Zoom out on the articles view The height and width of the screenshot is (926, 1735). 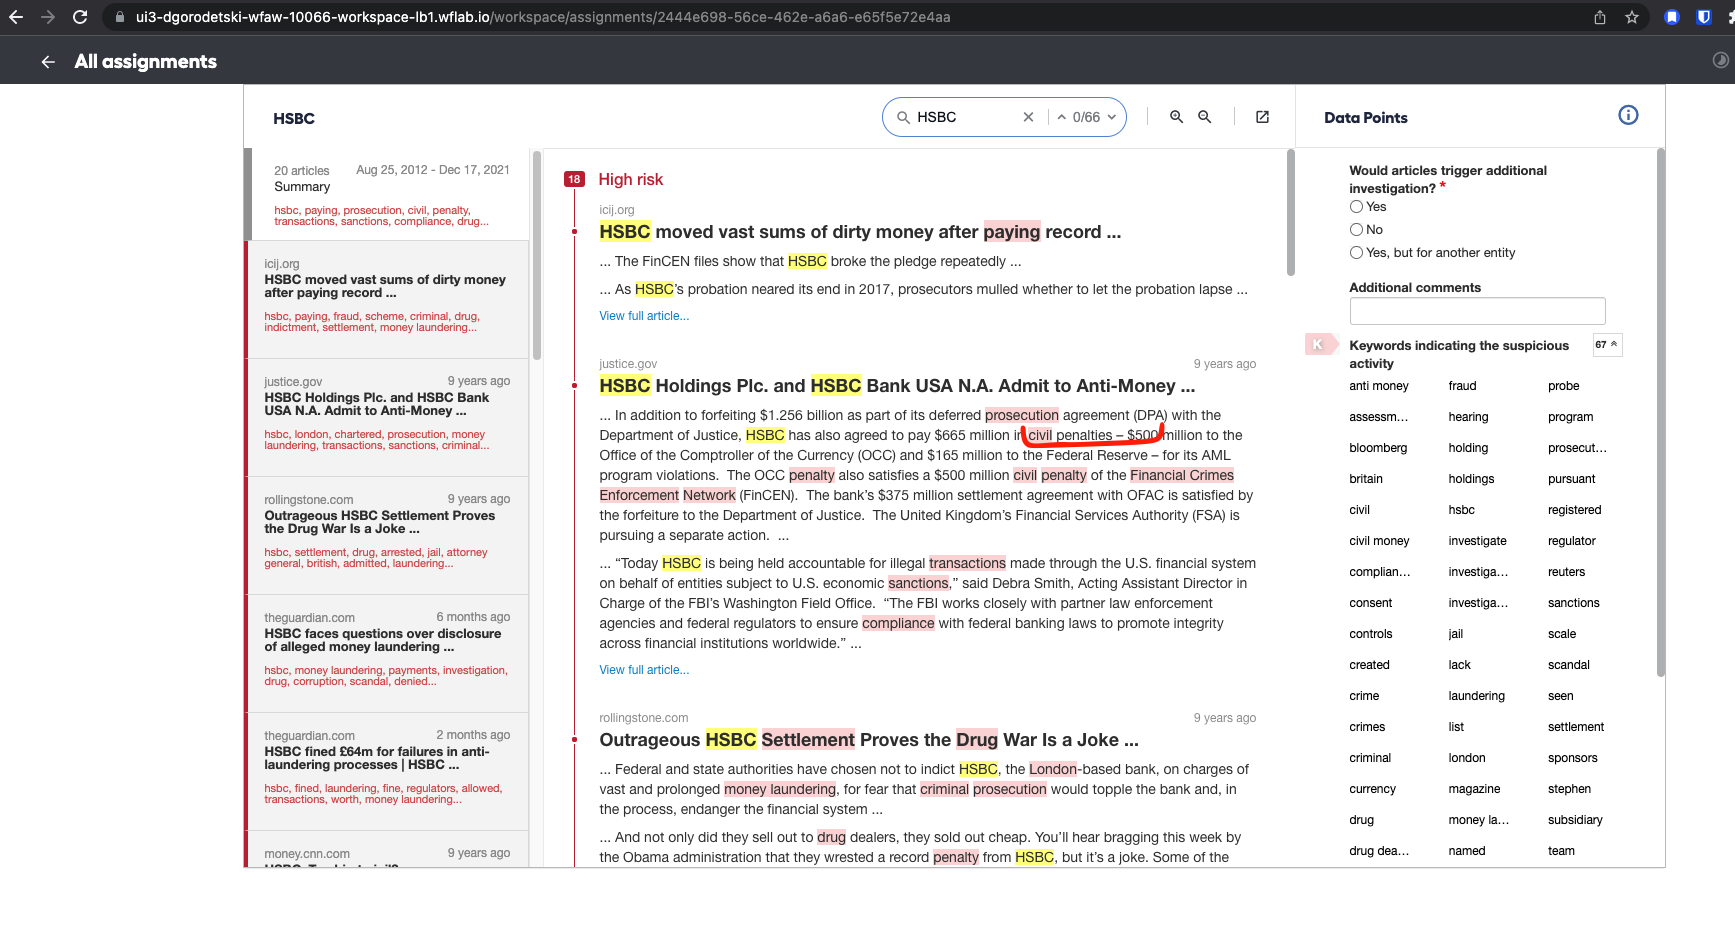point(1205,117)
